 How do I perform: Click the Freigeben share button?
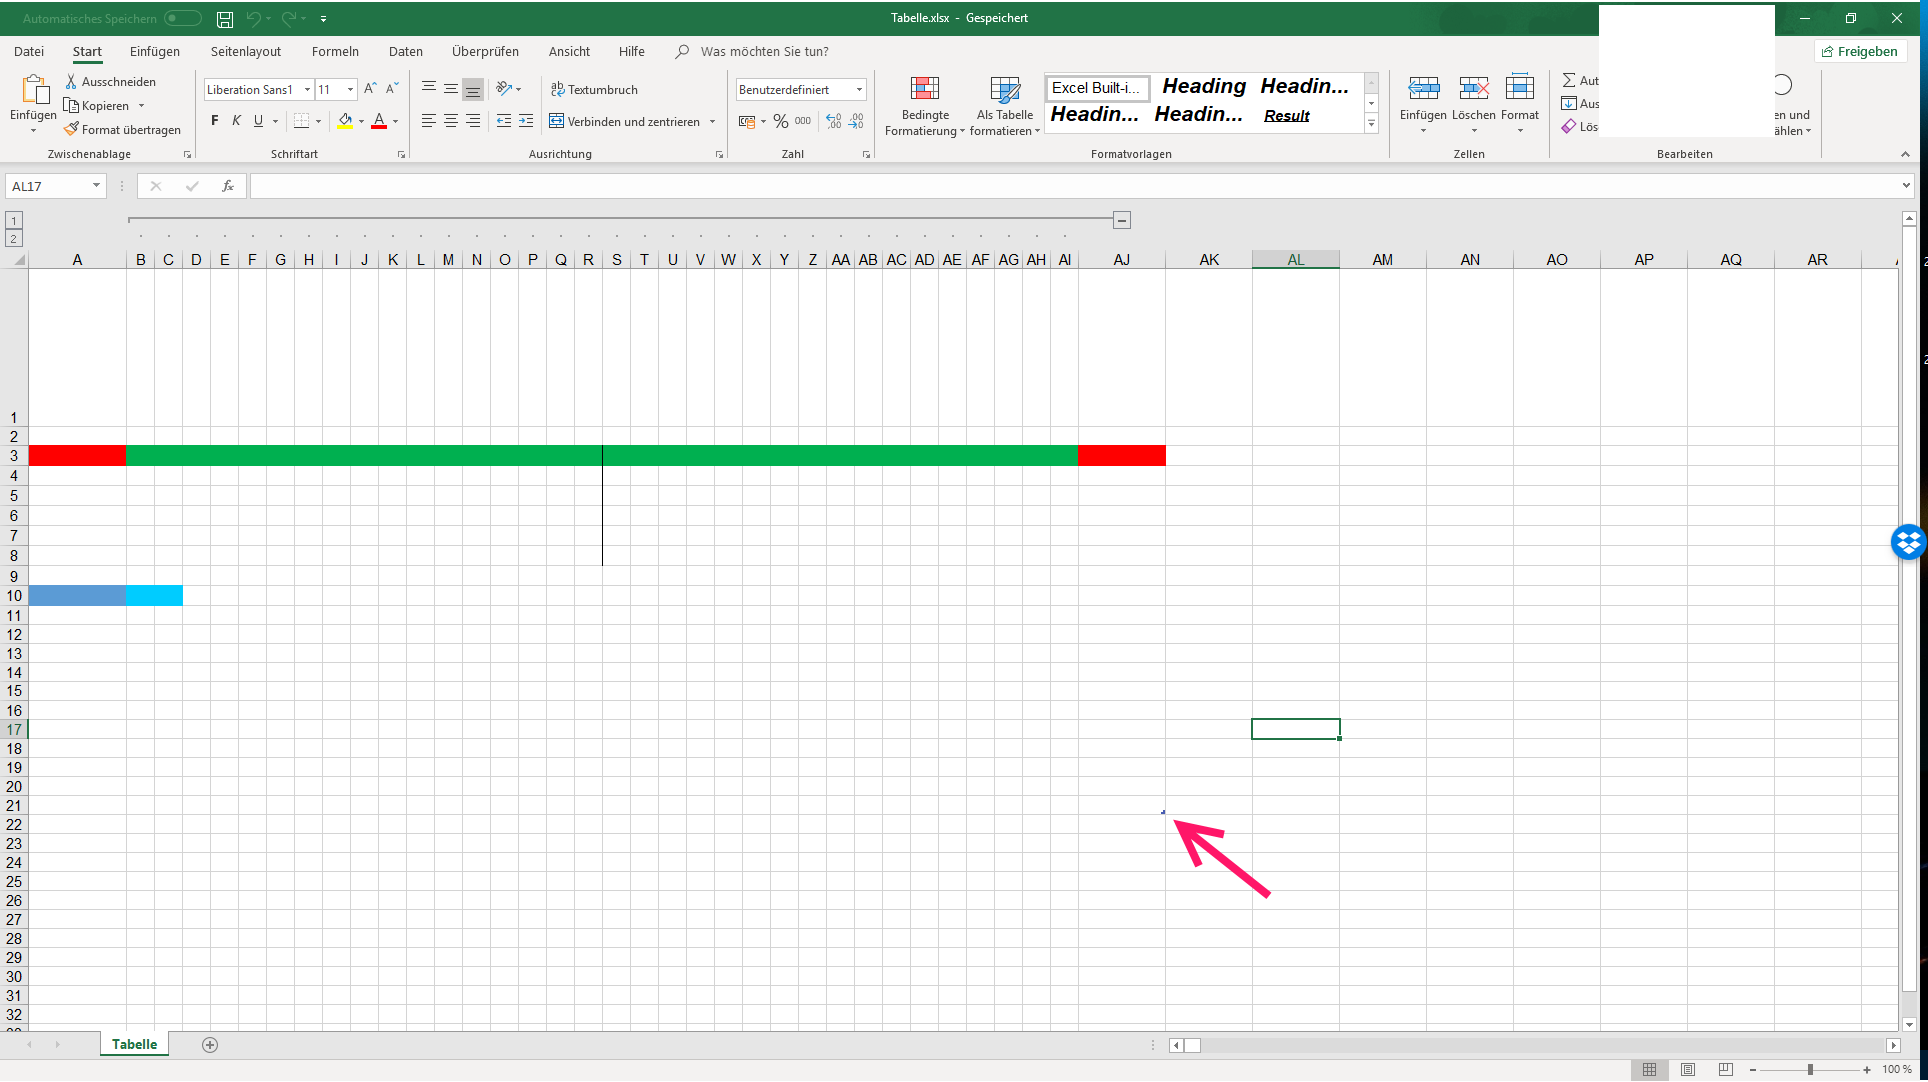pyautogui.click(x=1859, y=51)
